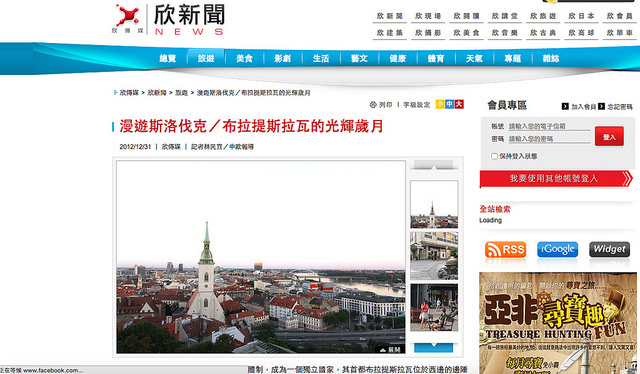Click the Widget badge icon

609,249
